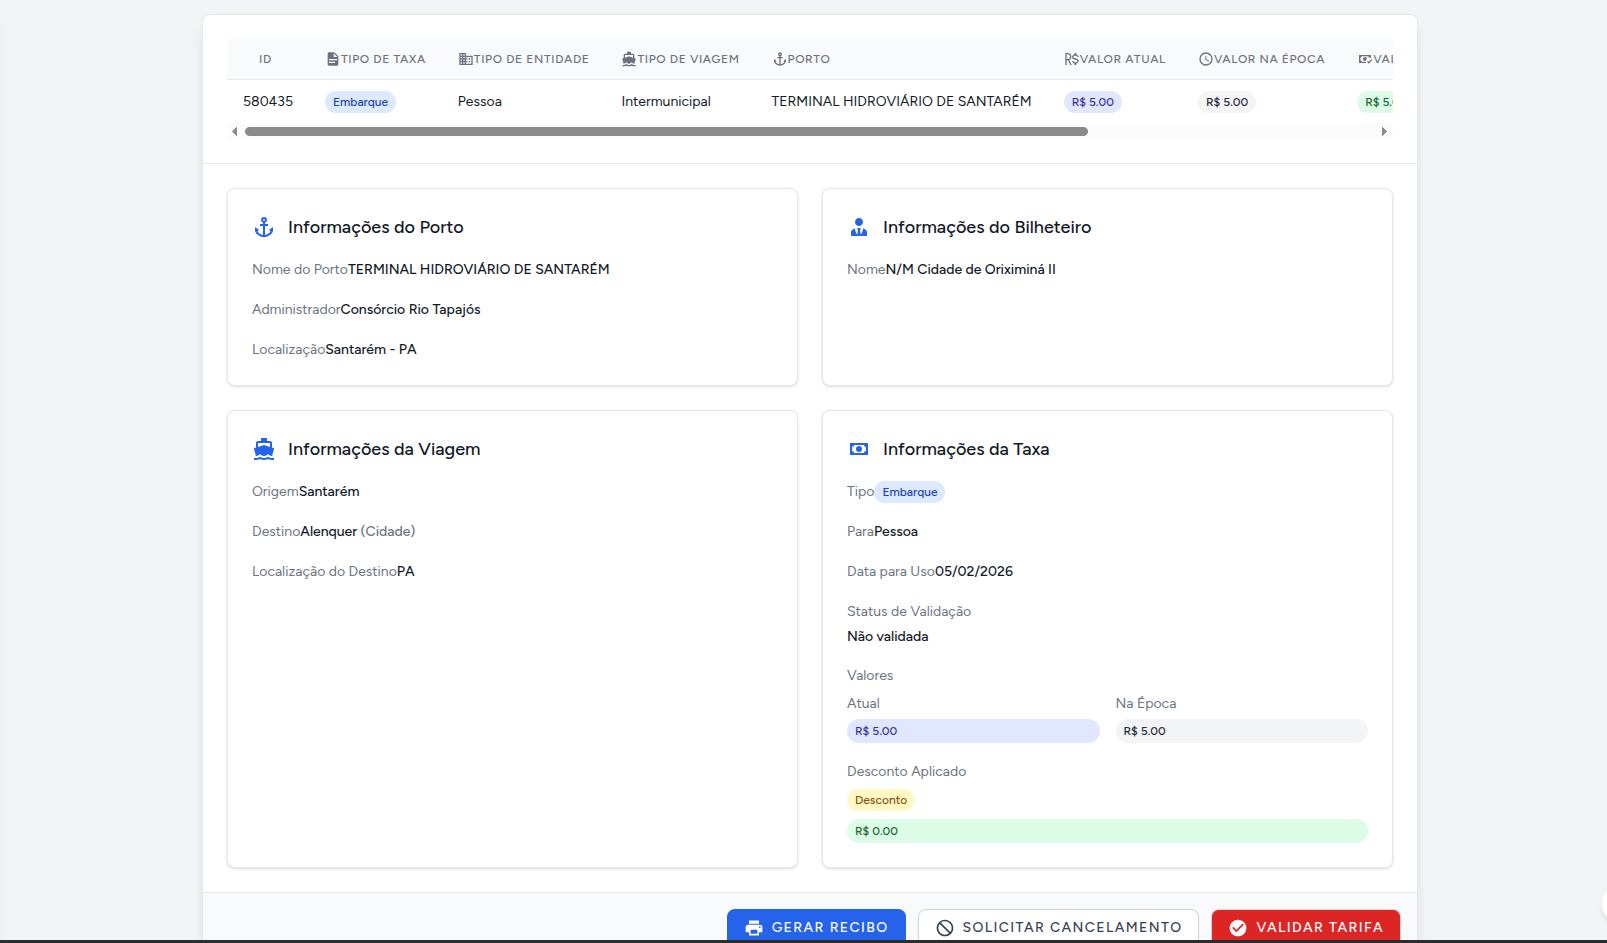Click the table's horizontal scrollbar thumb
The width and height of the screenshot is (1607, 943).
click(x=666, y=132)
